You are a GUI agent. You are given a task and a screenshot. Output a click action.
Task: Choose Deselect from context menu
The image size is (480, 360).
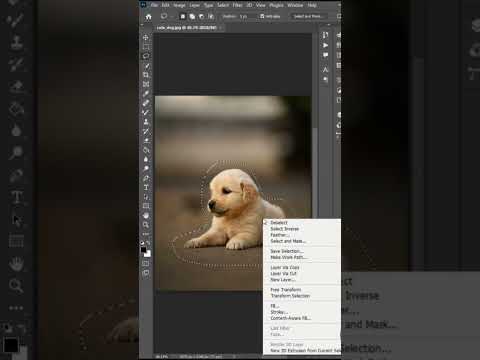(279, 223)
